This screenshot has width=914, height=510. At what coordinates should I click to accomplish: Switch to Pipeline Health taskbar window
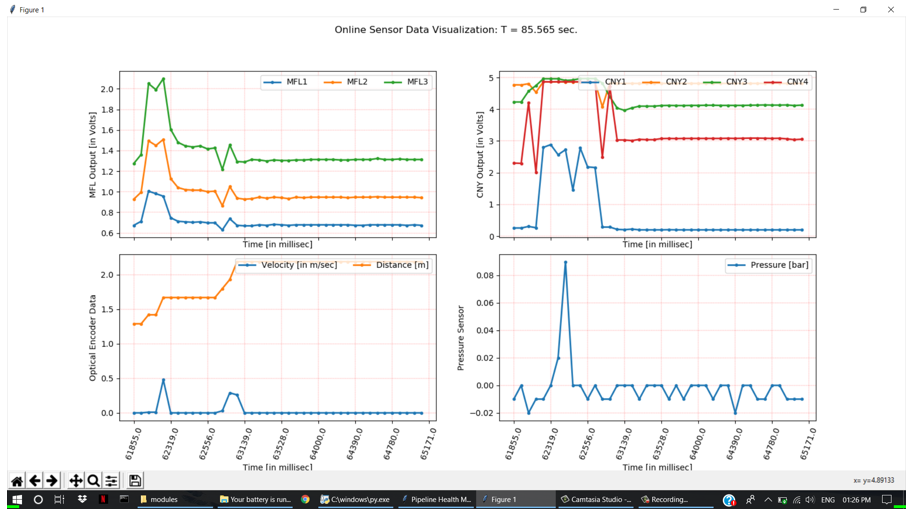point(436,500)
